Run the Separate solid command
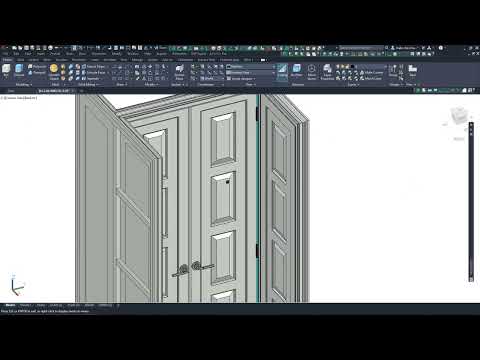 92,78
